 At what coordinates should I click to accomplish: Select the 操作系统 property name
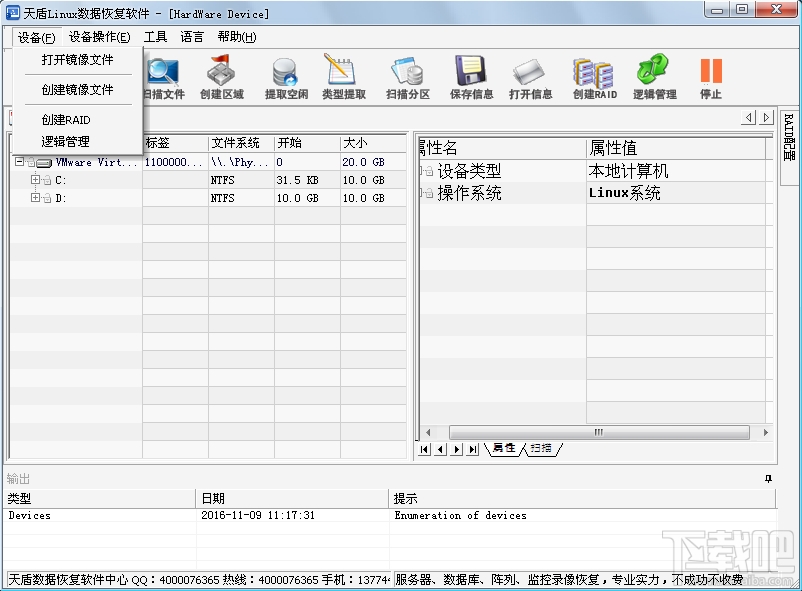[469, 193]
